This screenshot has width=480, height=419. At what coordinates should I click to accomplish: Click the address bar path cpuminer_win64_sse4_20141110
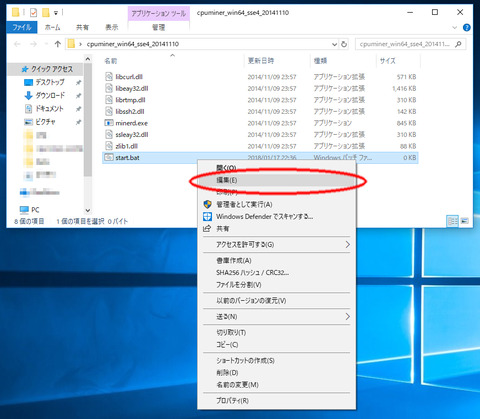coord(133,44)
